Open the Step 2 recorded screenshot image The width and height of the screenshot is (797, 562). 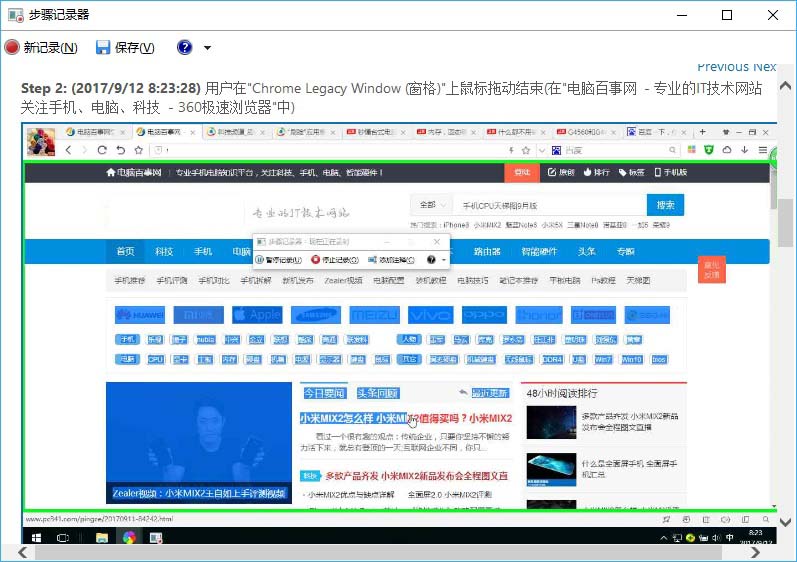pyautogui.click(x=399, y=333)
